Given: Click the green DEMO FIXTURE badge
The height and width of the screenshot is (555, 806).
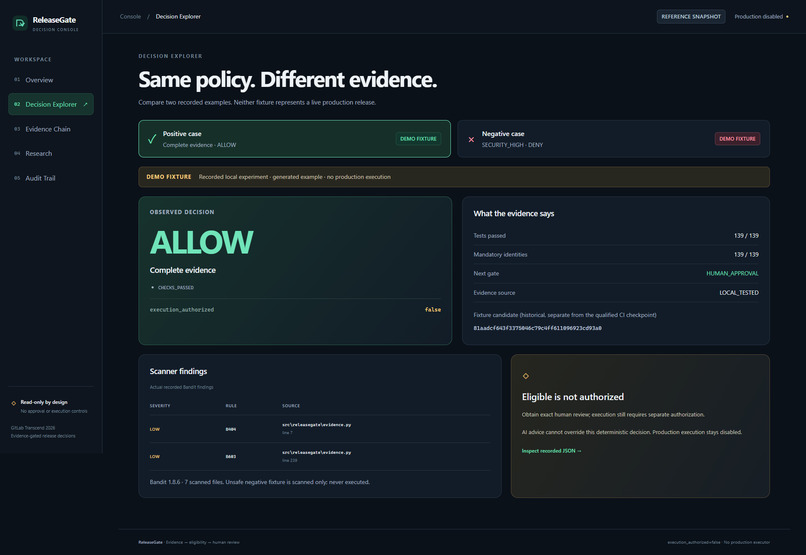Looking at the screenshot, I should [418, 139].
